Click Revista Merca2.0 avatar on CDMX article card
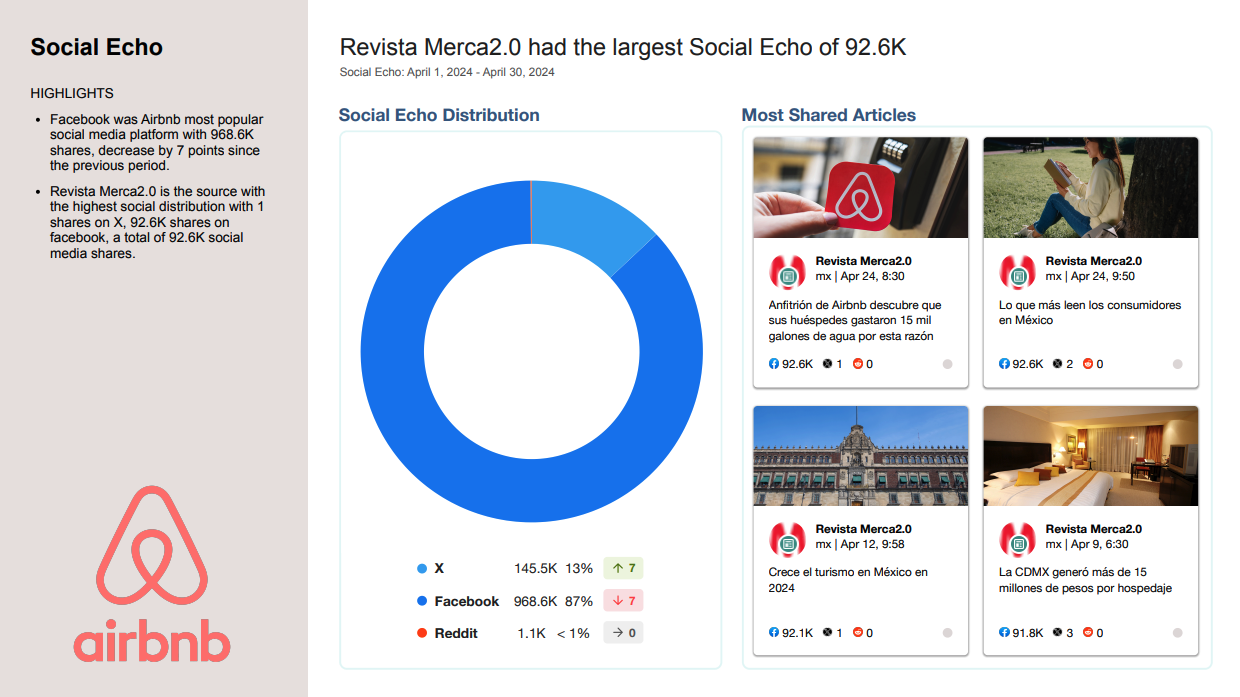 point(1018,540)
